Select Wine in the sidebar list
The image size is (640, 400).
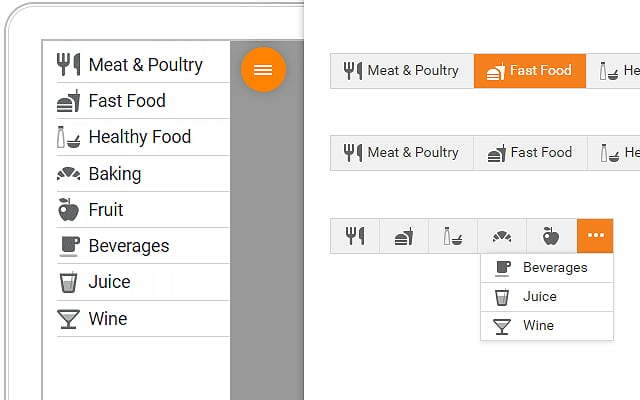pyautogui.click(x=108, y=319)
